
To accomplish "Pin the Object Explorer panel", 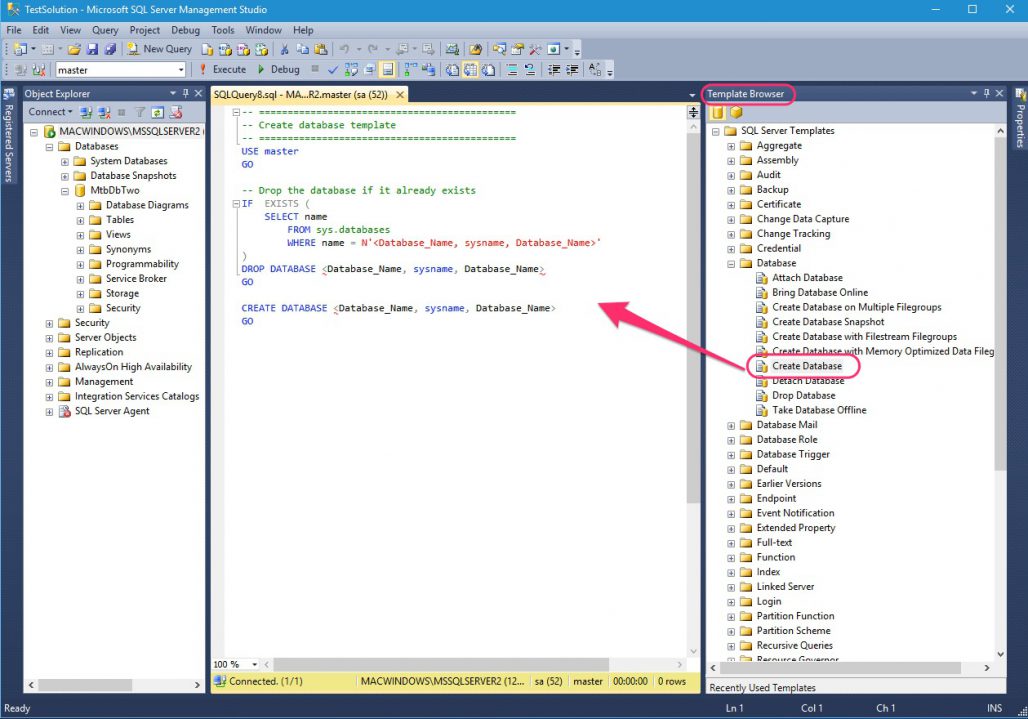I will [x=186, y=94].
